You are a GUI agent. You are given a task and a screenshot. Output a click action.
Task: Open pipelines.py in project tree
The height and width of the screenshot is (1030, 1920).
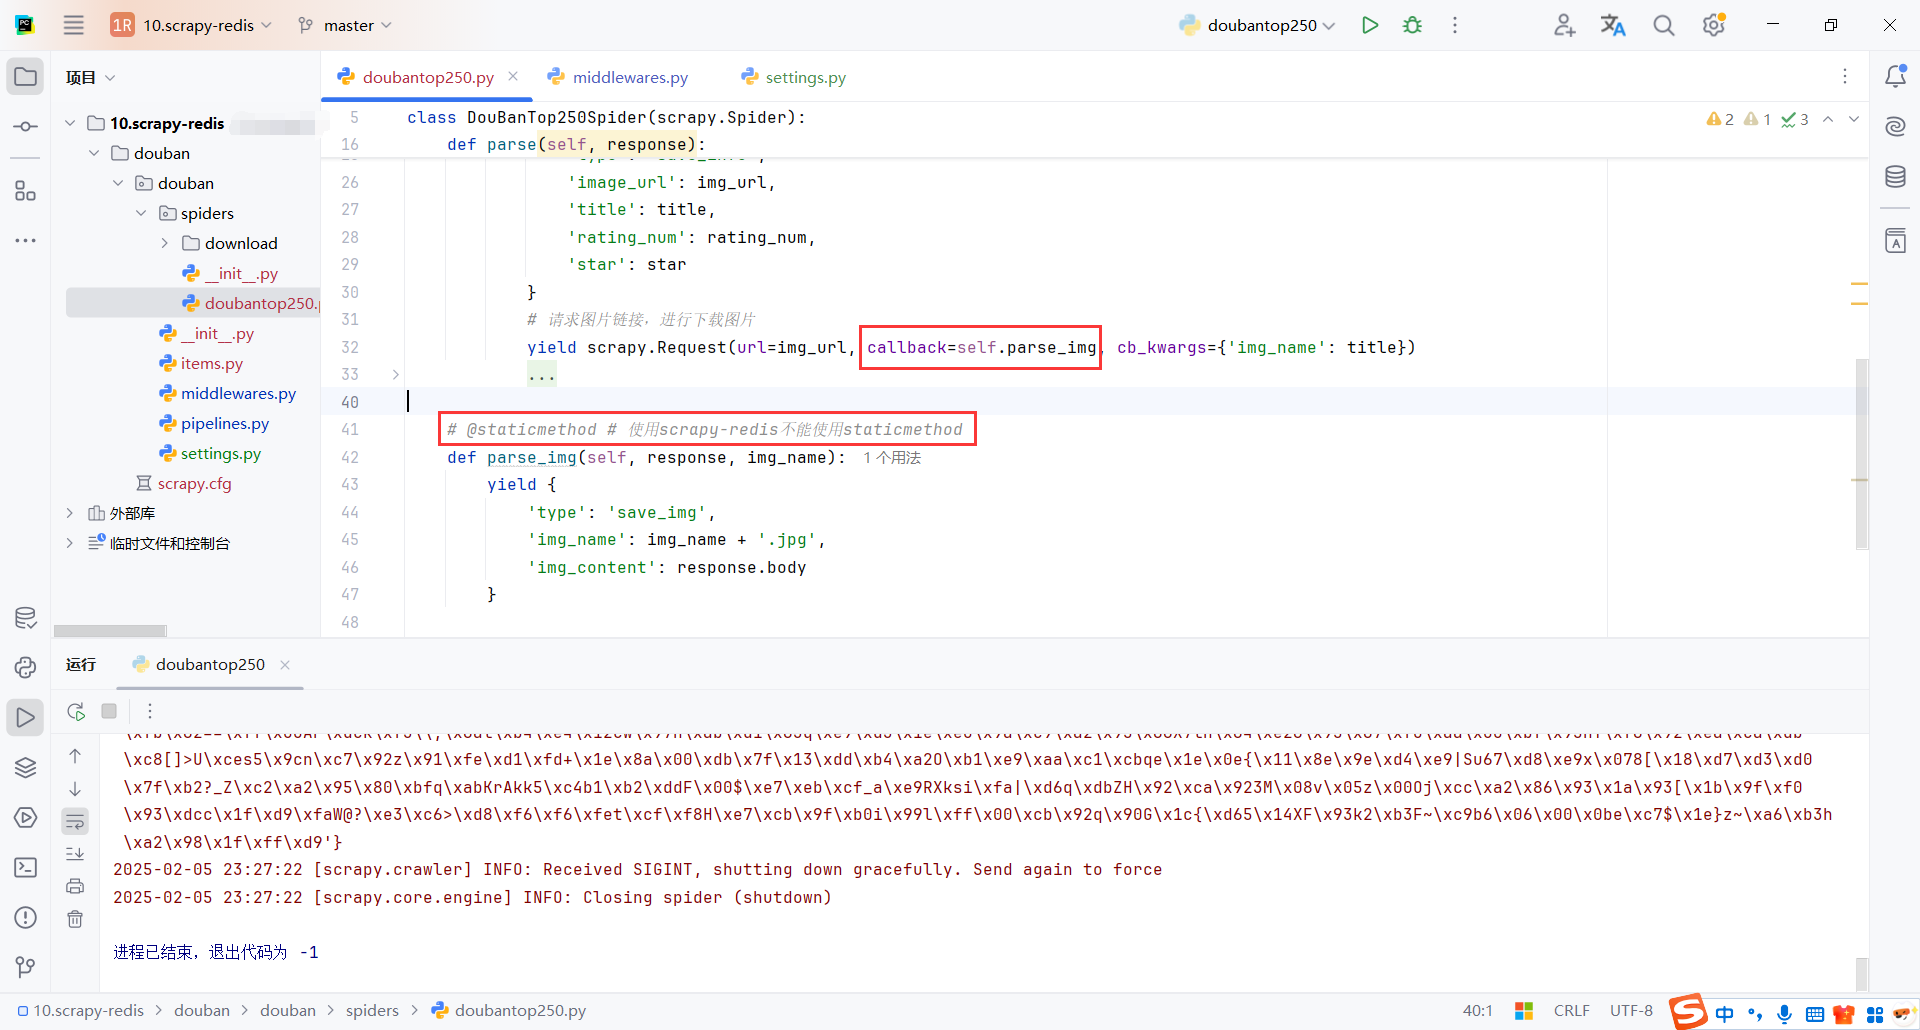click(224, 423)
